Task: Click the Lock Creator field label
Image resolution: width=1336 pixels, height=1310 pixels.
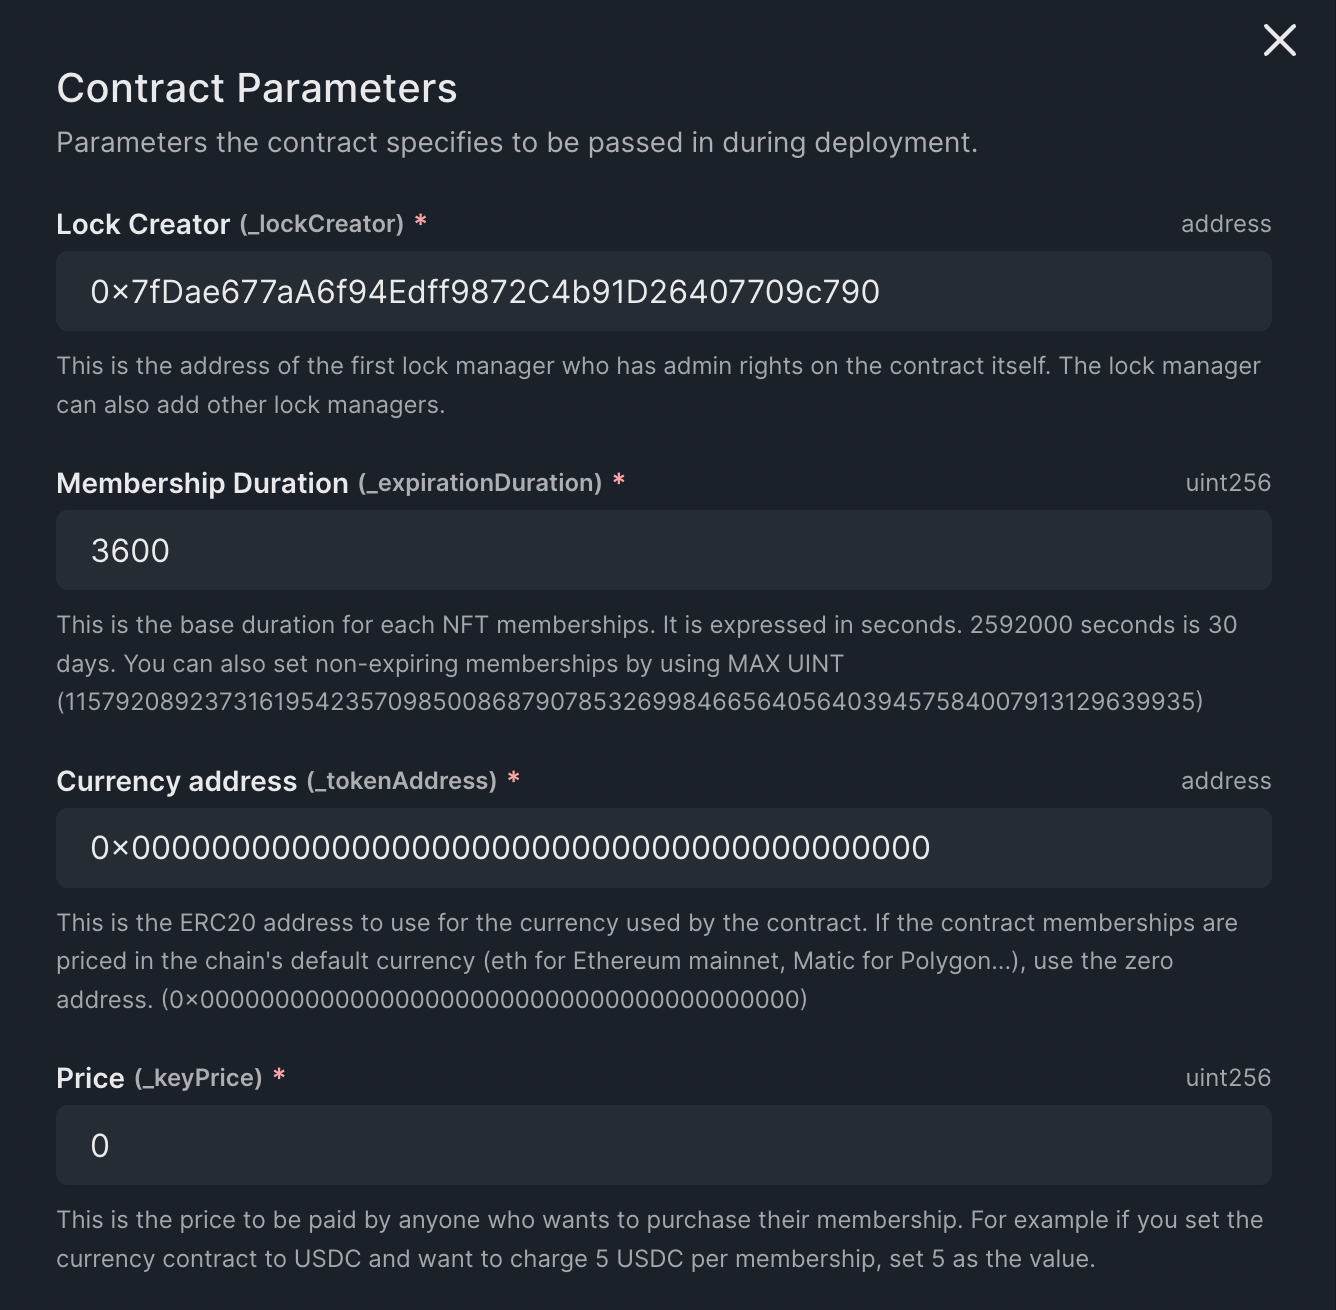Action: (x=143, y=224)
